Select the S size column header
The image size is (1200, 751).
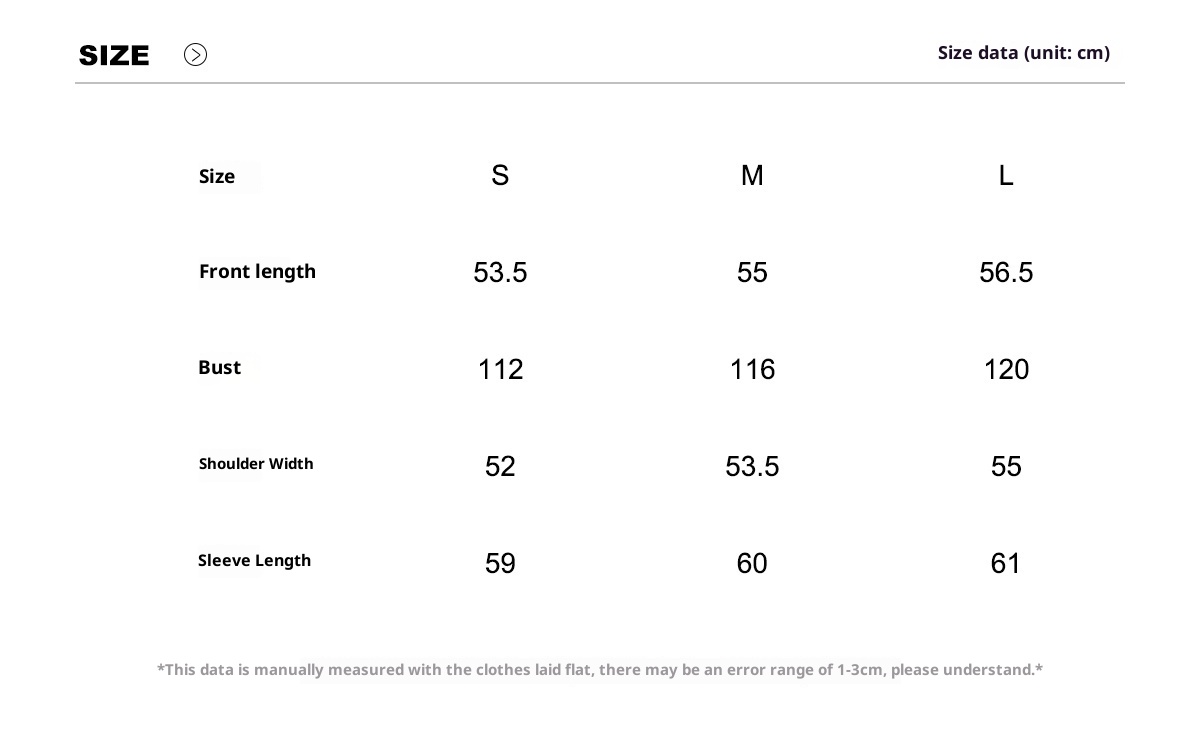coord(500,176)
